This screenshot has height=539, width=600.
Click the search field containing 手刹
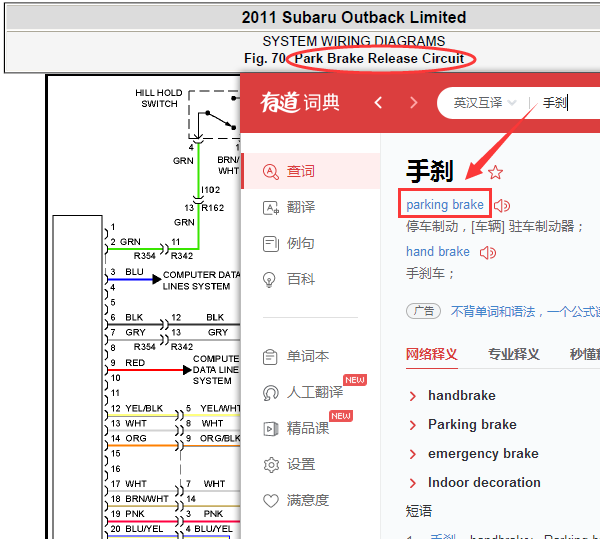(x=569, y=103)
